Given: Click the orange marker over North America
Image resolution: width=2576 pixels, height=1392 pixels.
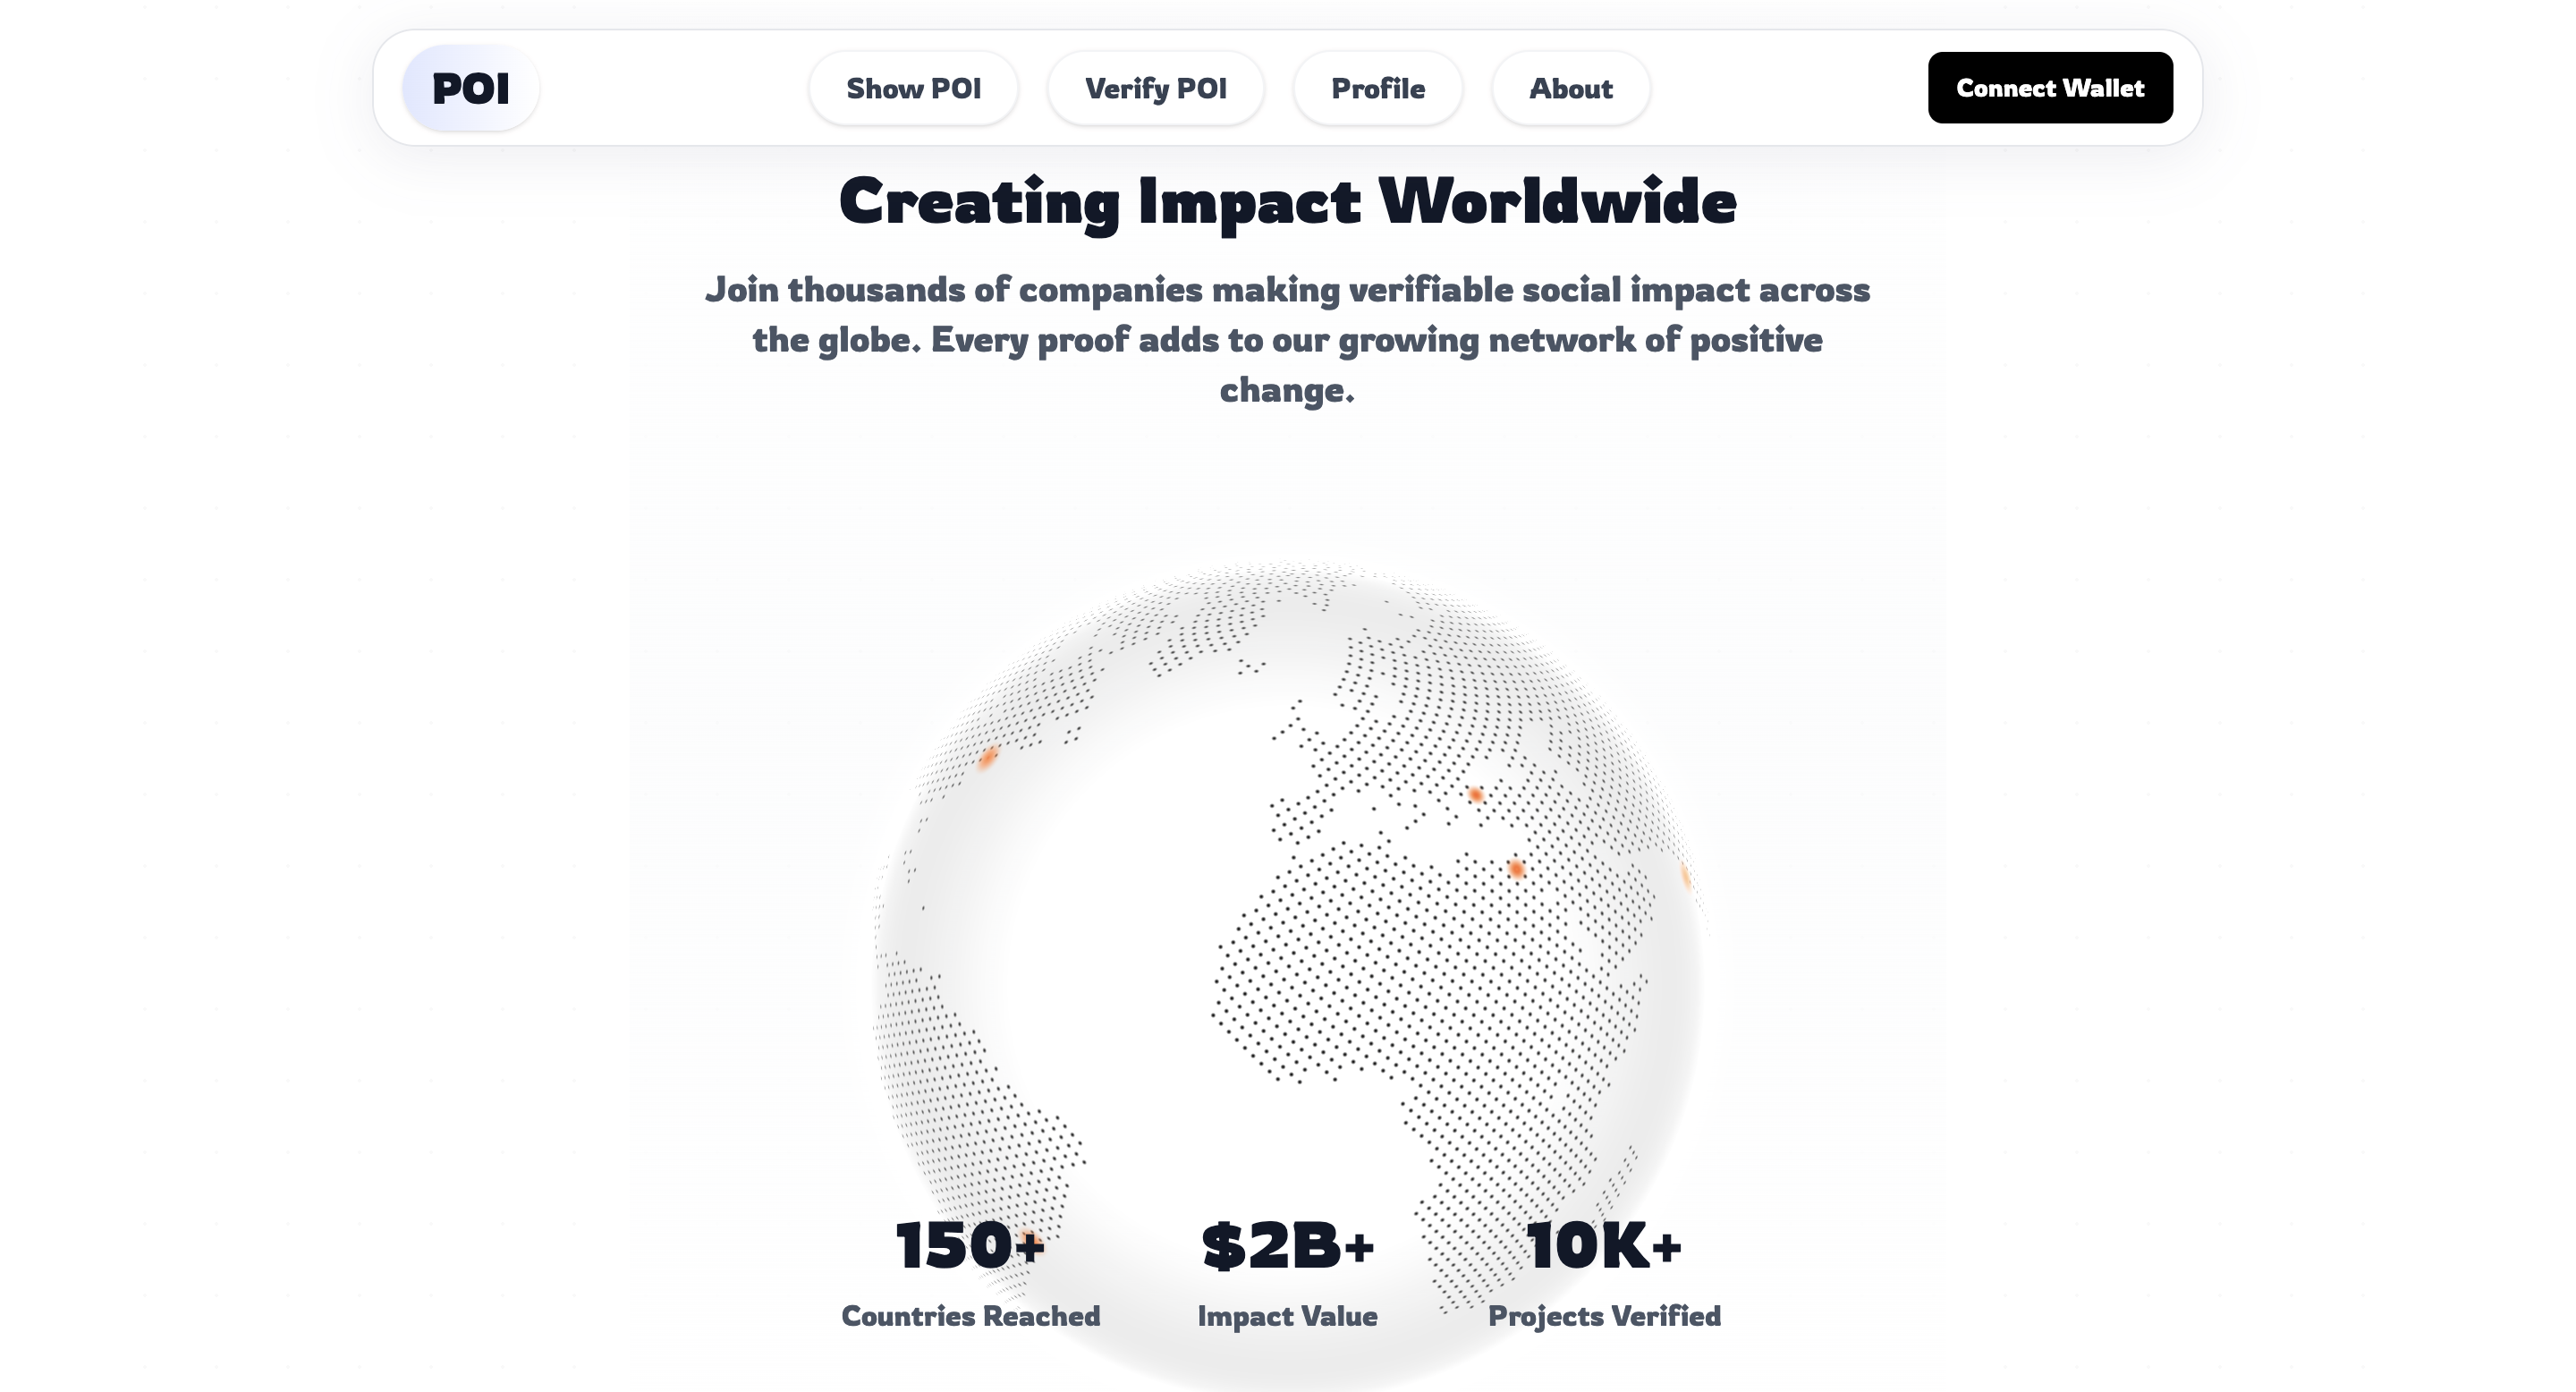Looking at the screenshot, I should coord(988,757).
